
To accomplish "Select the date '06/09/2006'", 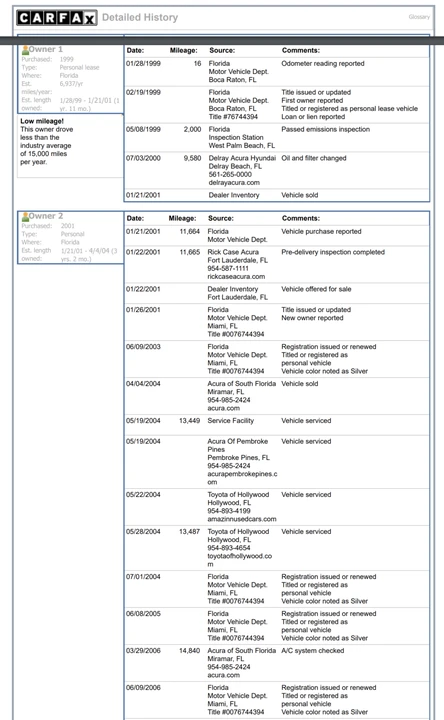I will click(143, 688).
